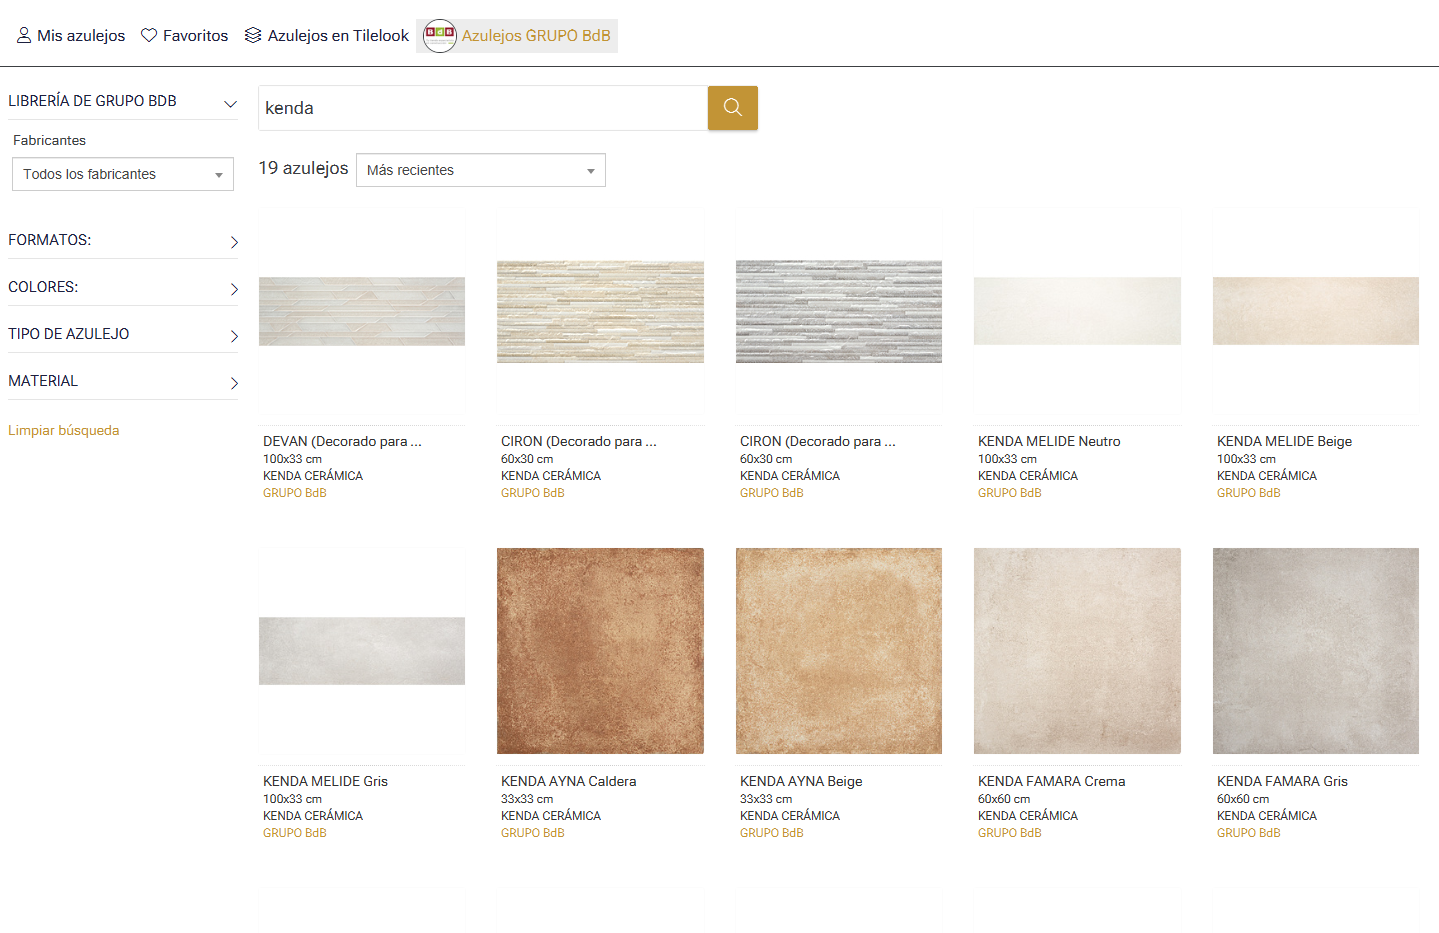This screenshot has height=933, width=1439.
Task: Open KENDA FAMARA Crema thumbnail
Action: point(1077,651)
